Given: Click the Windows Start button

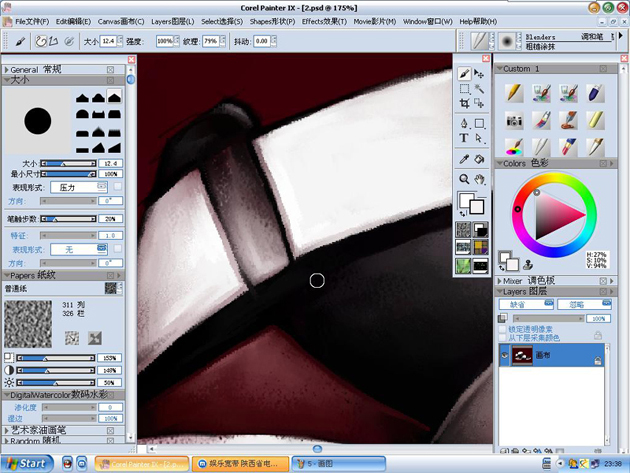Looking at the screenshot, I should click(27, 463).
